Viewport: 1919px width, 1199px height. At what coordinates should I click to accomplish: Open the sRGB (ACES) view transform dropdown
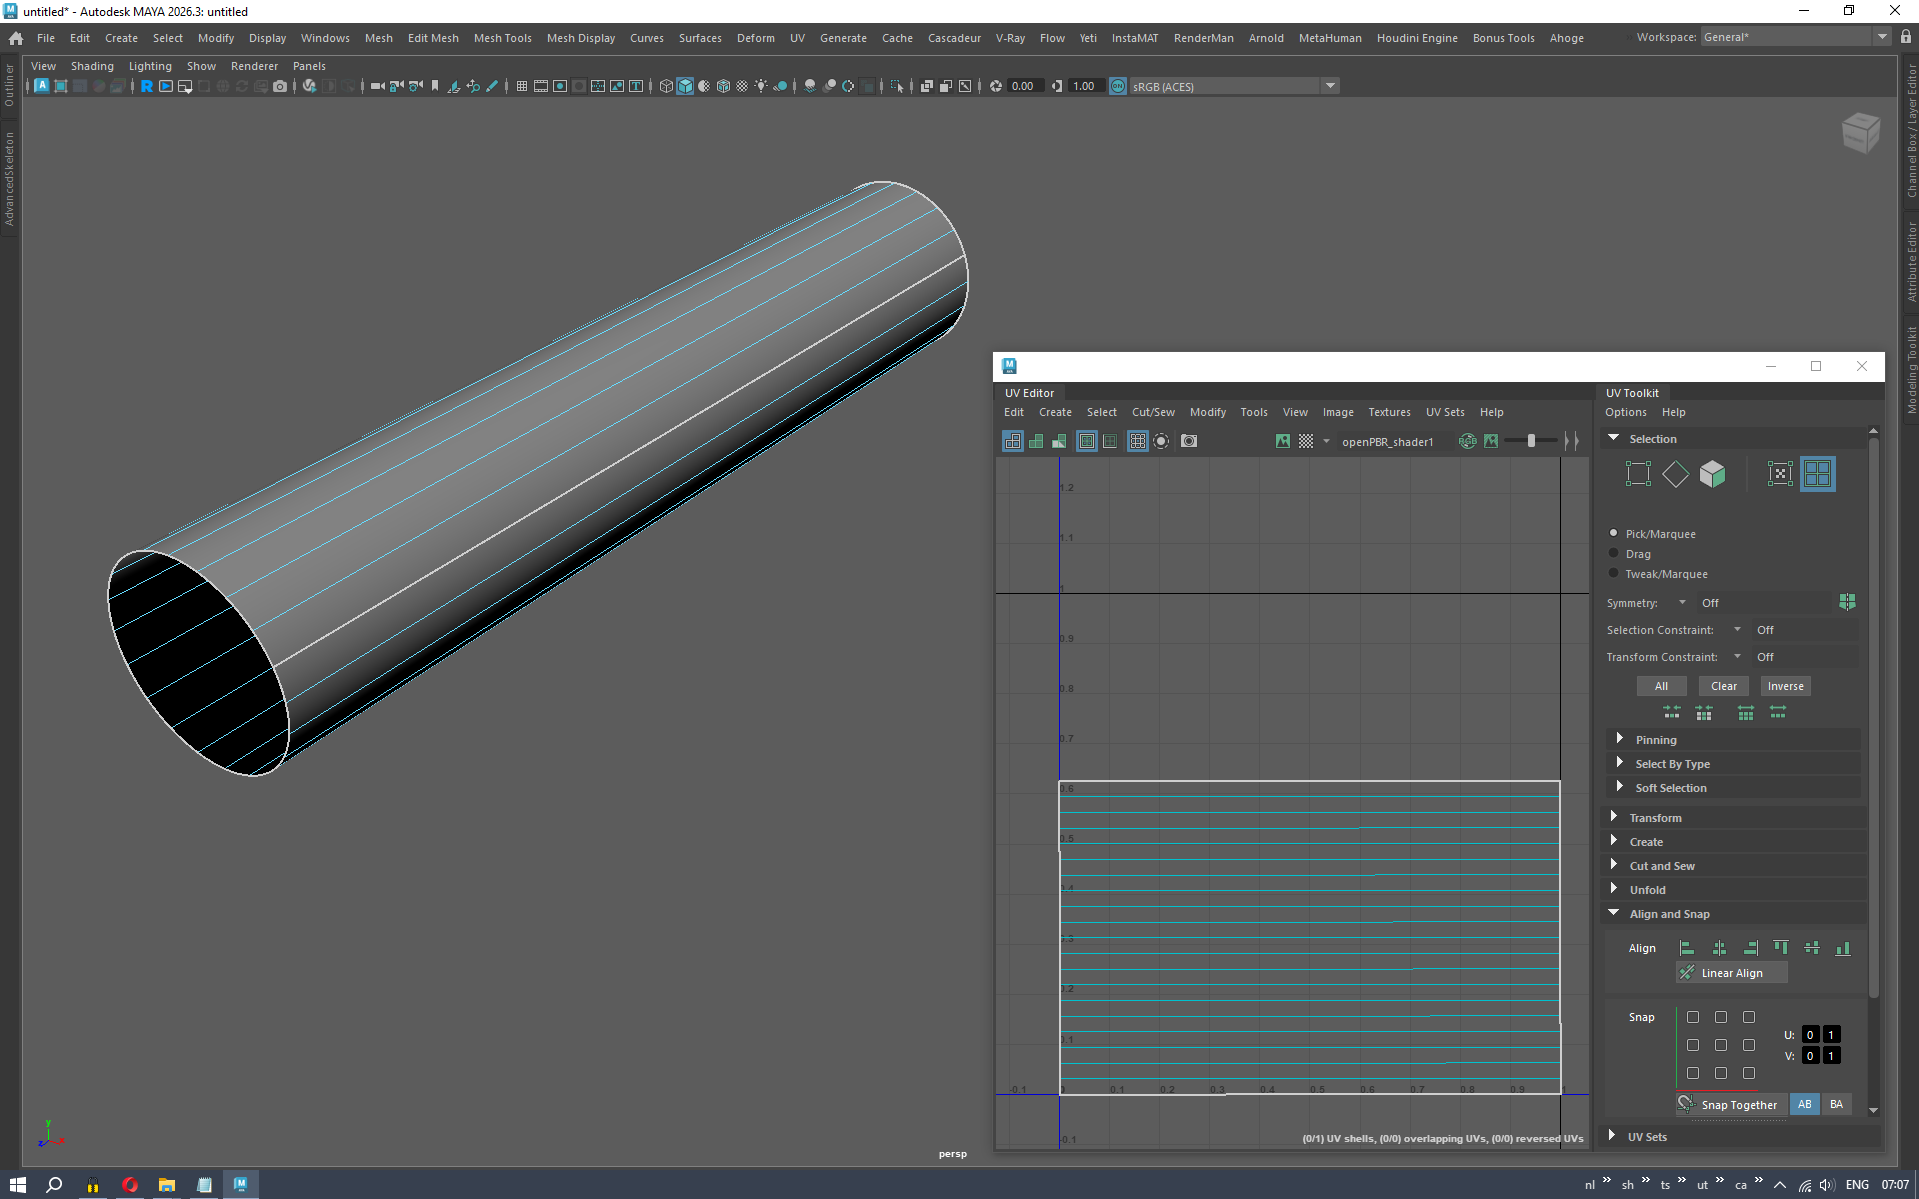[1330, 86]
